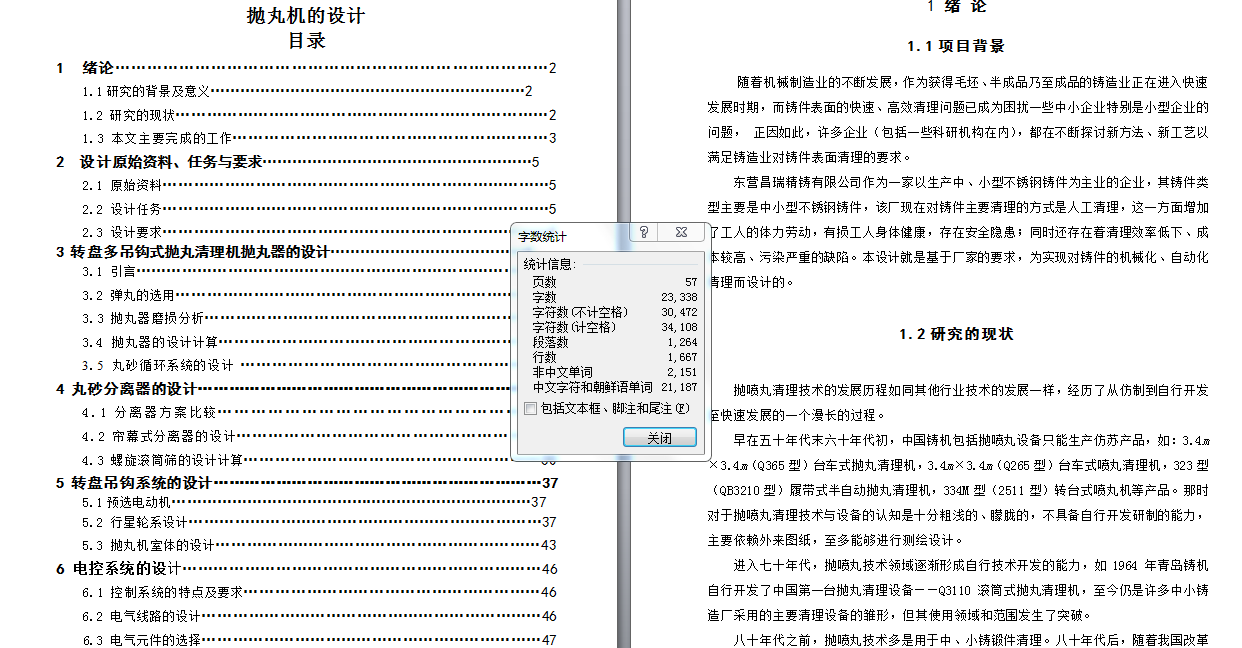Click the 统计信息 label in the dialog

click(x=550, y=265)
